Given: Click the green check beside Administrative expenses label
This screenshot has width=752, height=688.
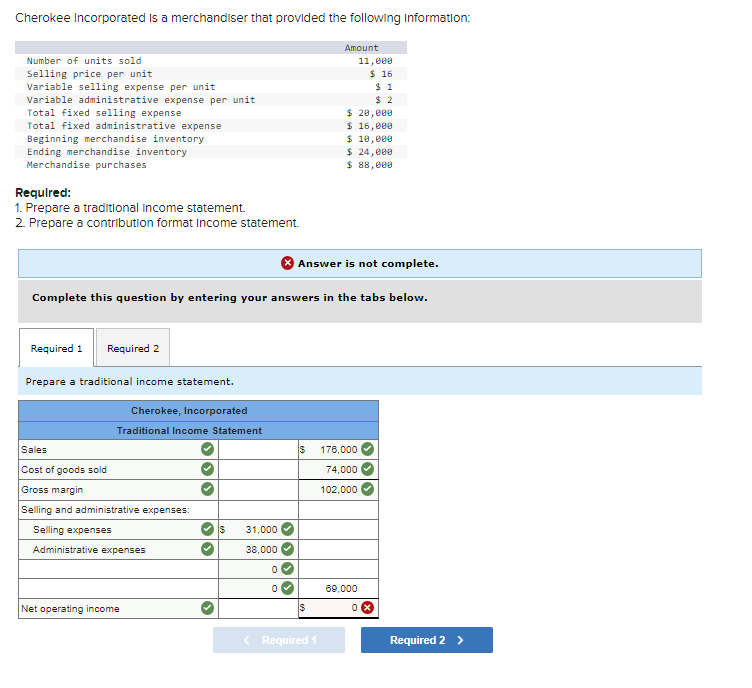Looking at the screenshot, I should 207,549.
